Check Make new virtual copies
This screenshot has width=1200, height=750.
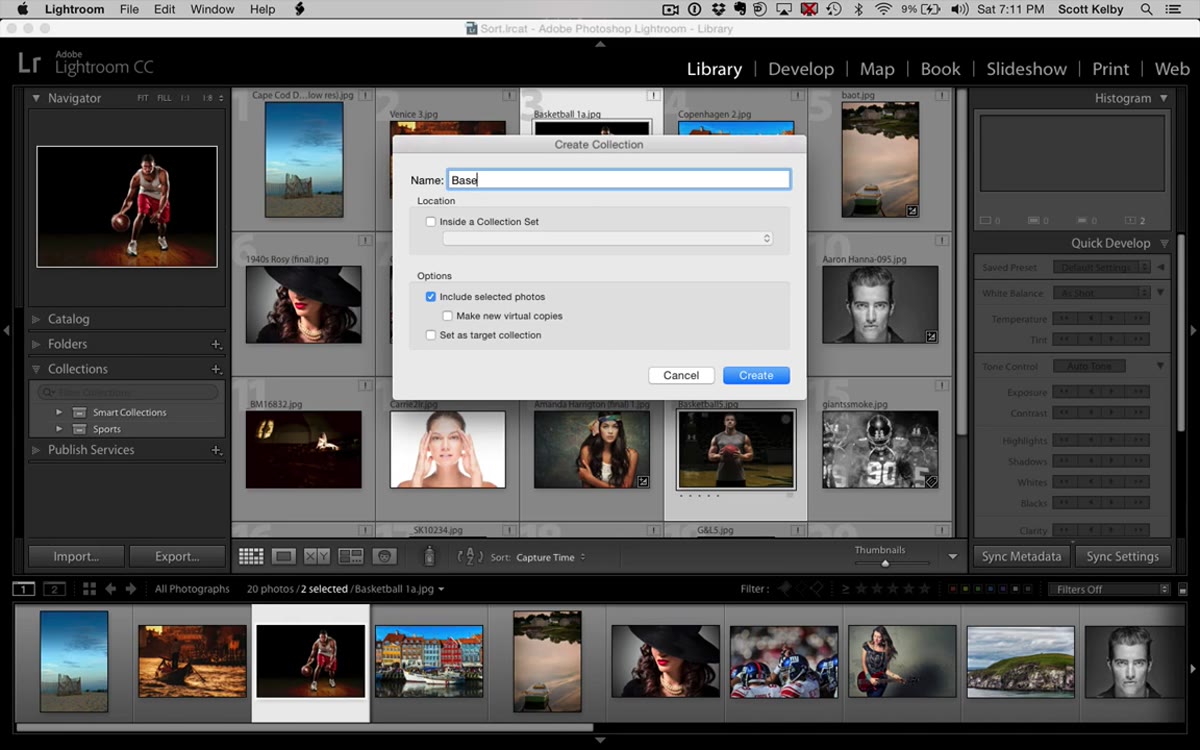(x=448, y=316)
